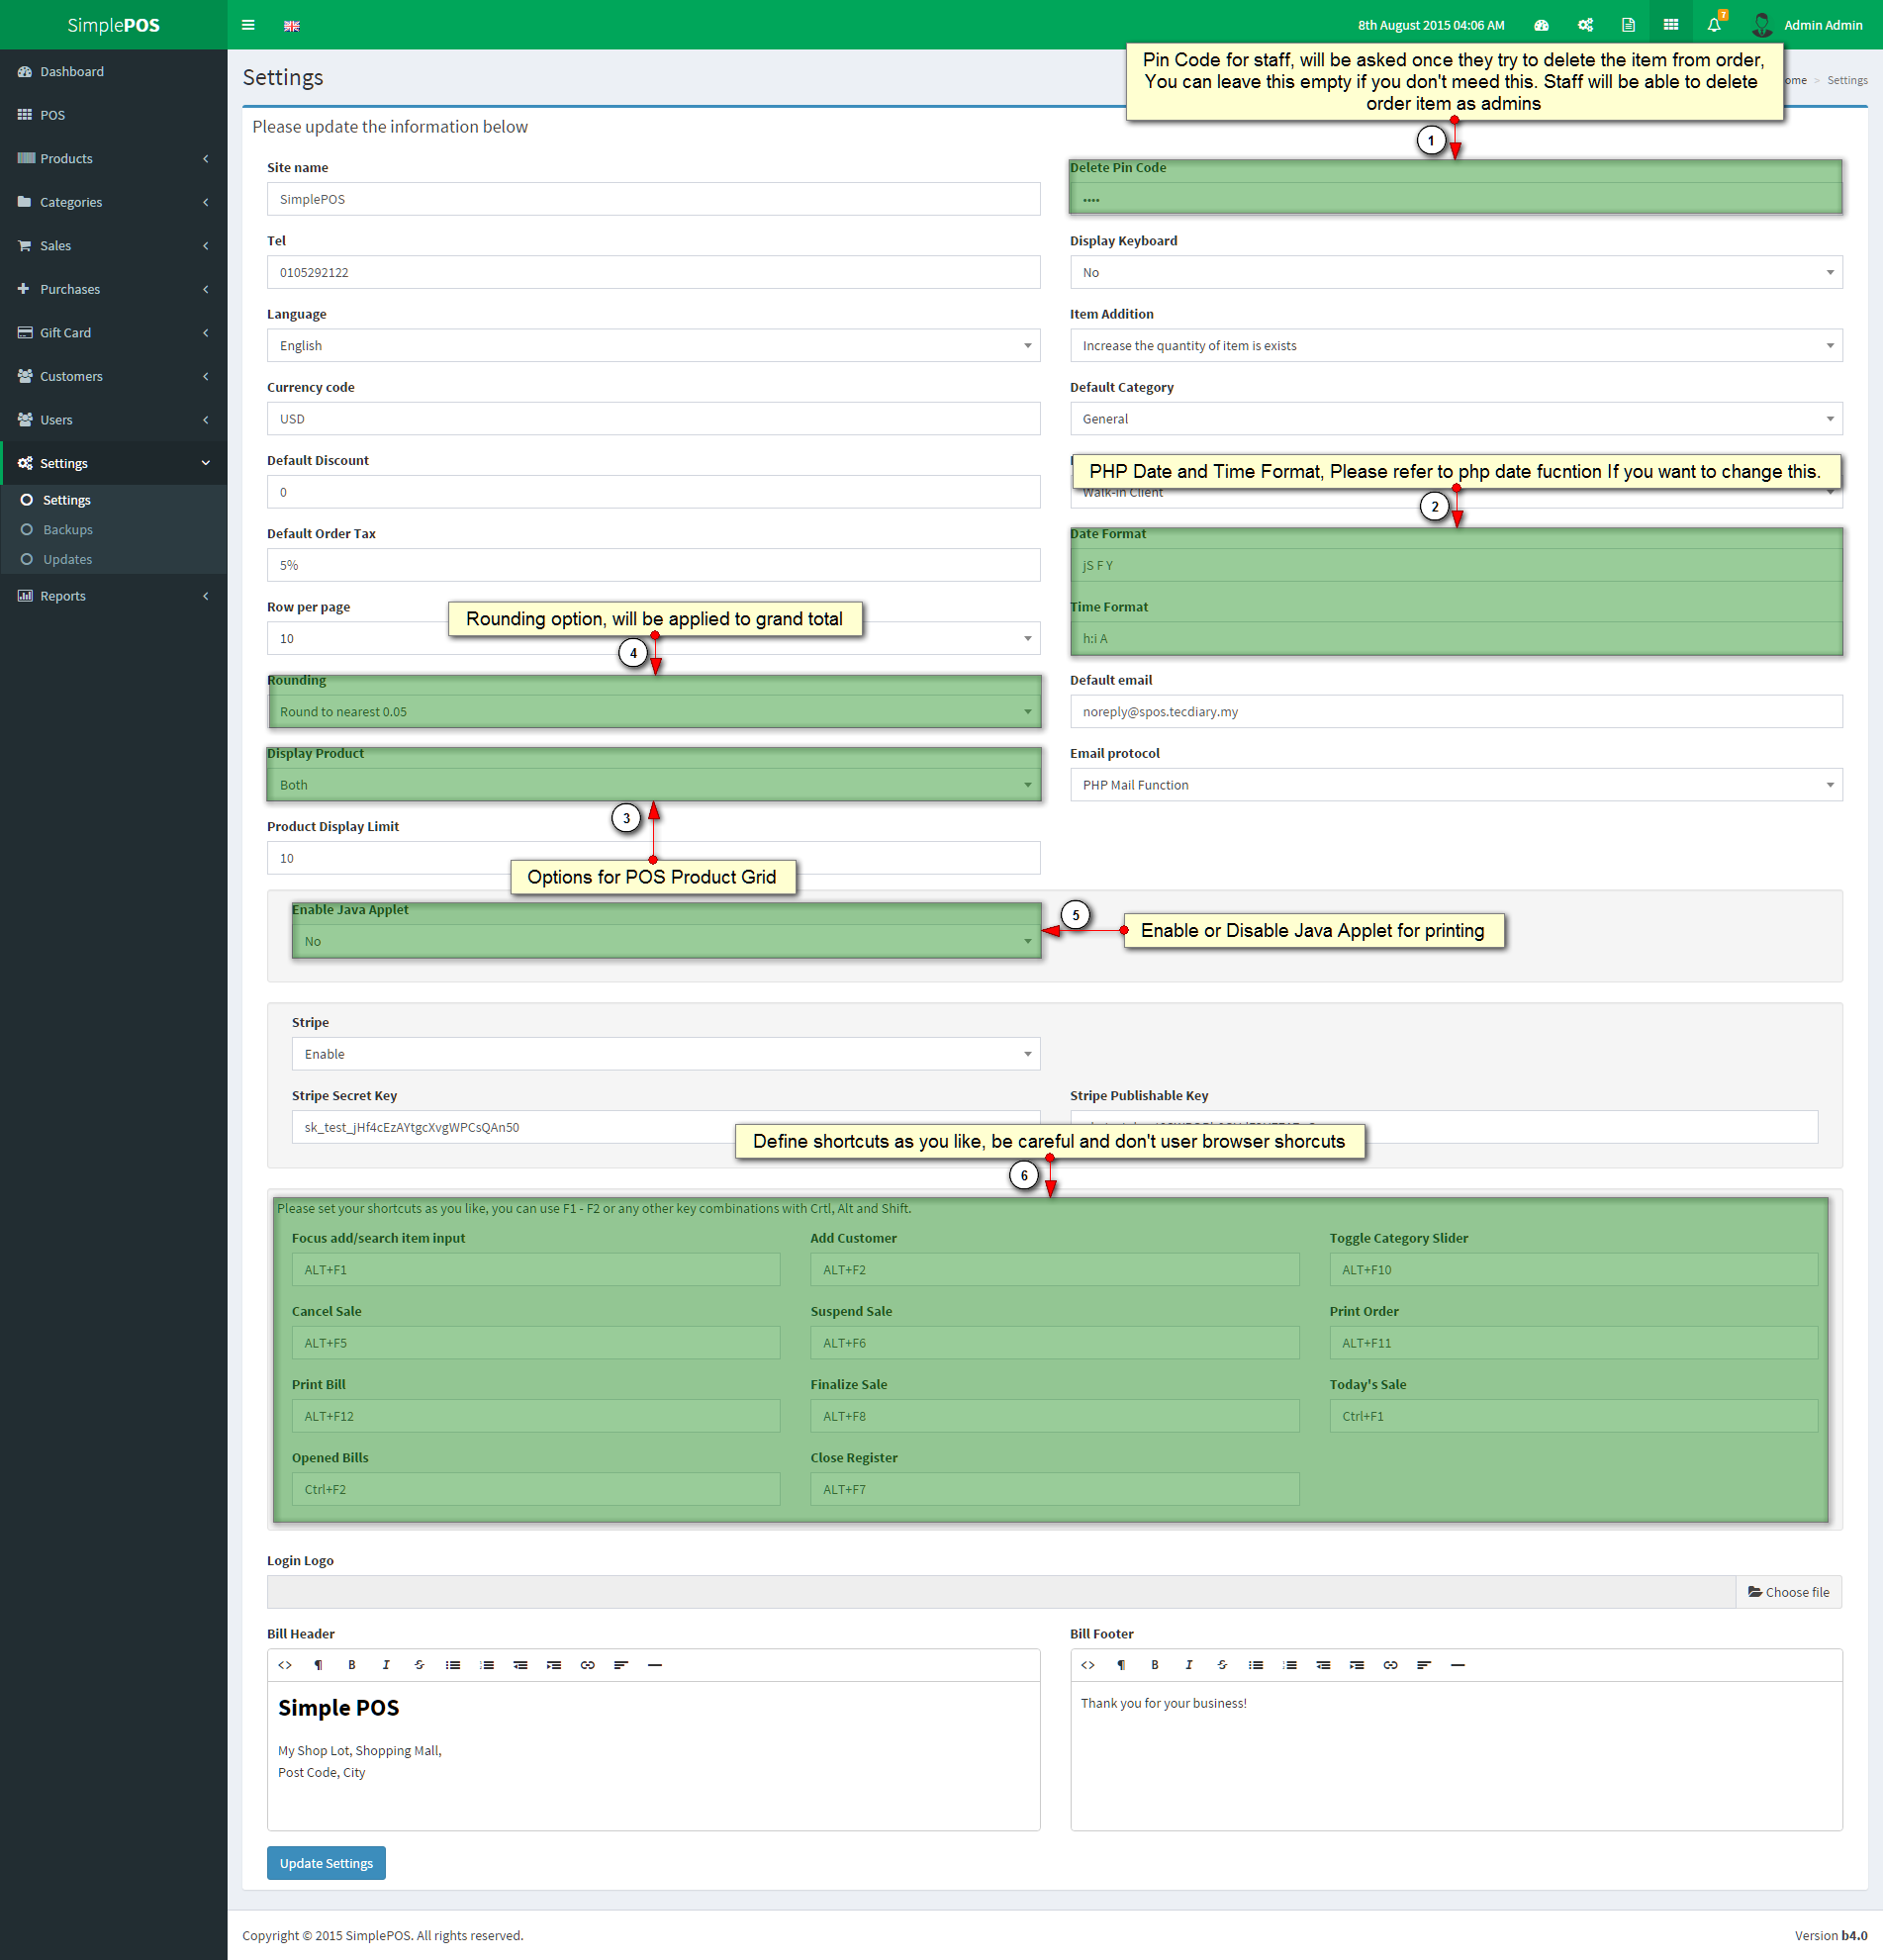Click the UK flag language icon
This screenshot has height=1960, width=1883.
click(x=292, y=26)
